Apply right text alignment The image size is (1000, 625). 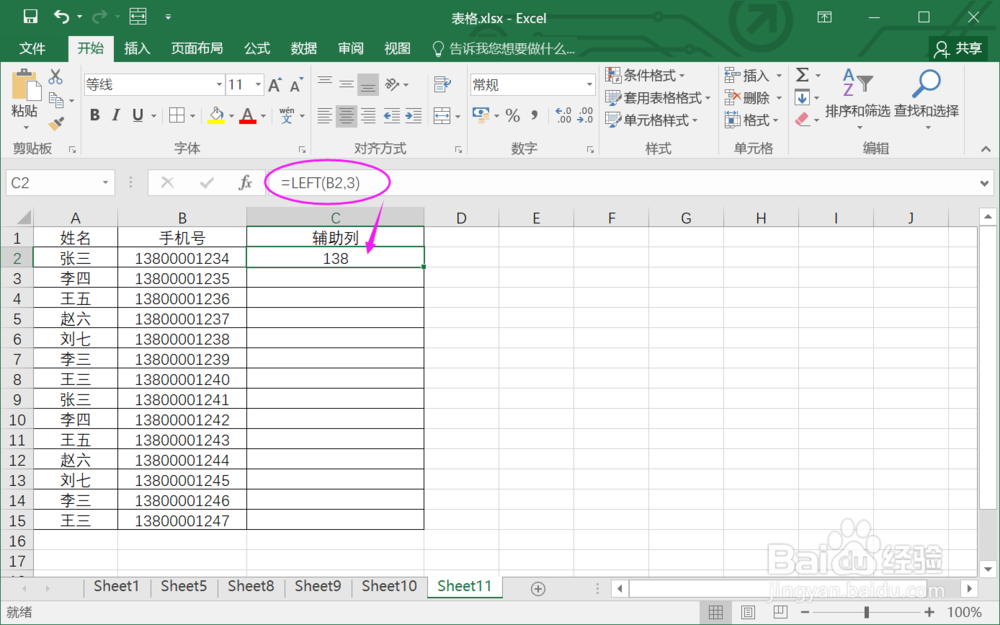tap(368, 115)
